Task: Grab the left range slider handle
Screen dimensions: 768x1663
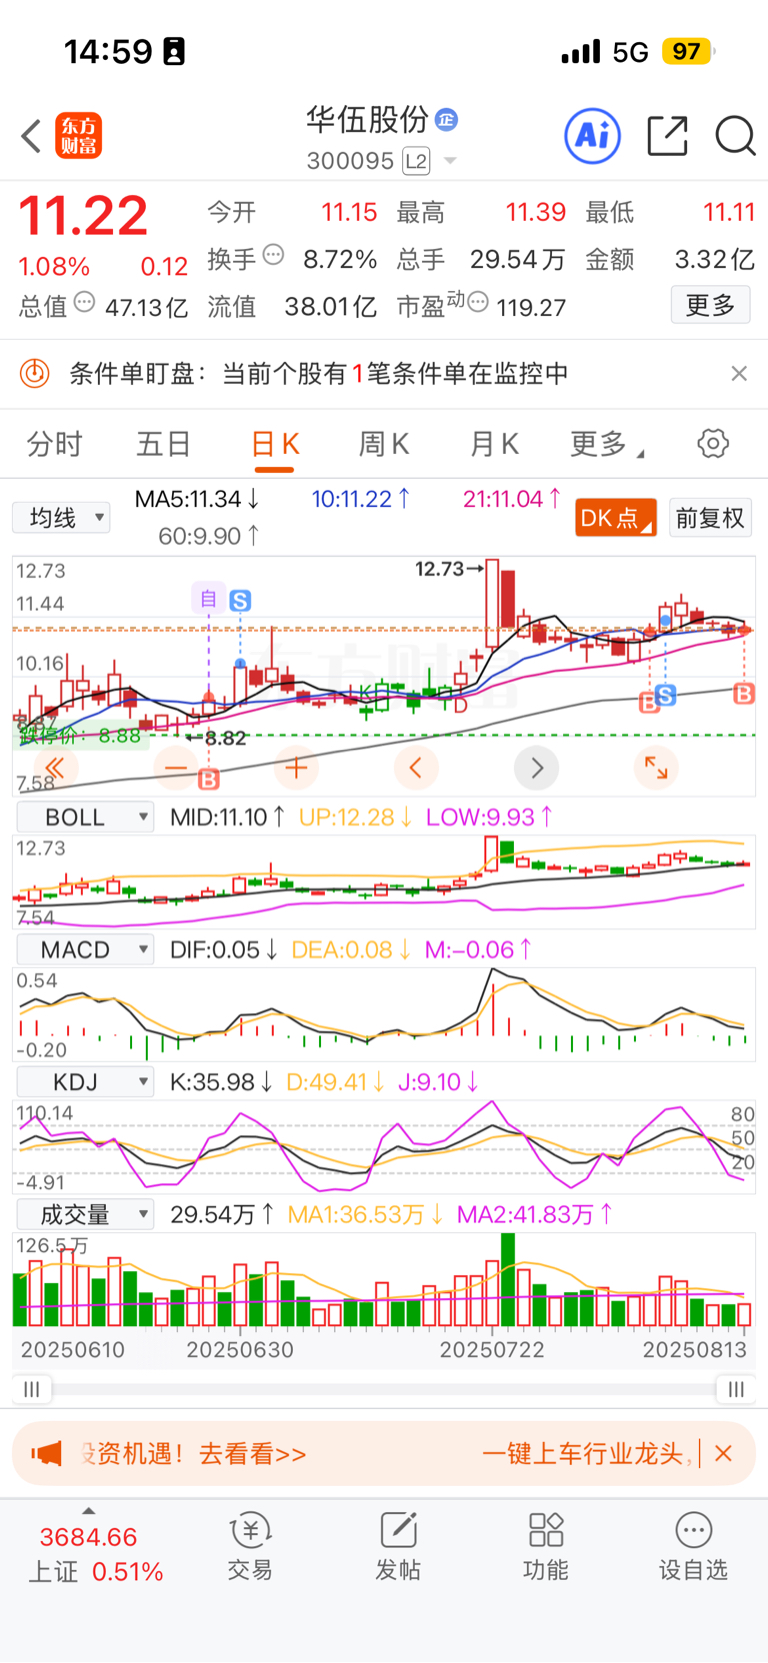Action: pos(32,1389)
